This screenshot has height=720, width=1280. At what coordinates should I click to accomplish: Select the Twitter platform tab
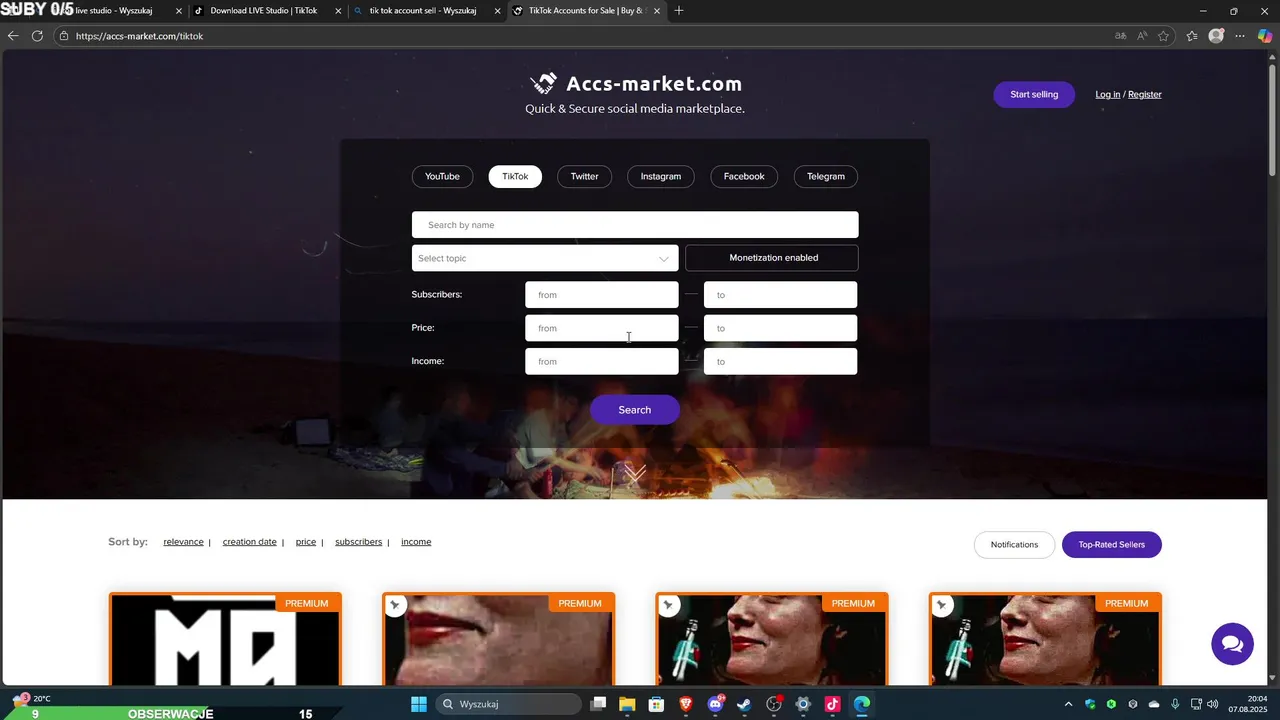584,176
